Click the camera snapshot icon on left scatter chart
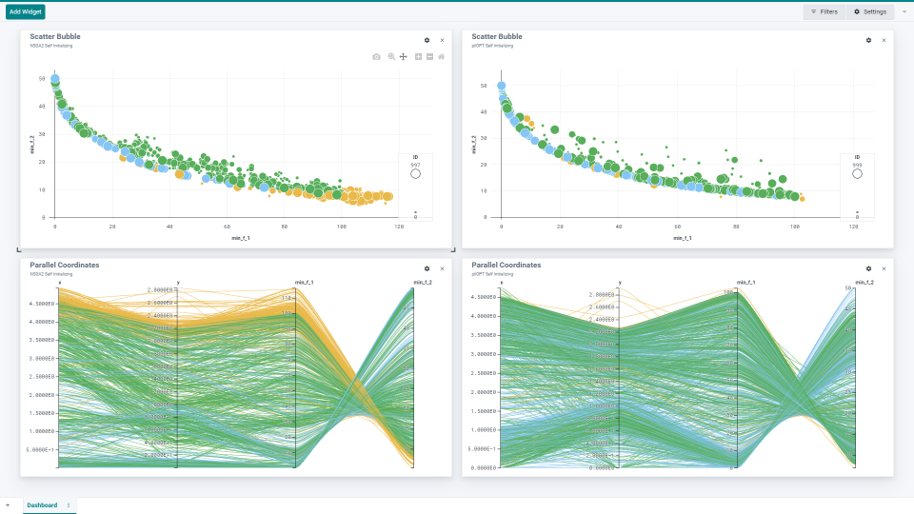Viewport: 914px width, 514px height. tap(376, 57)
